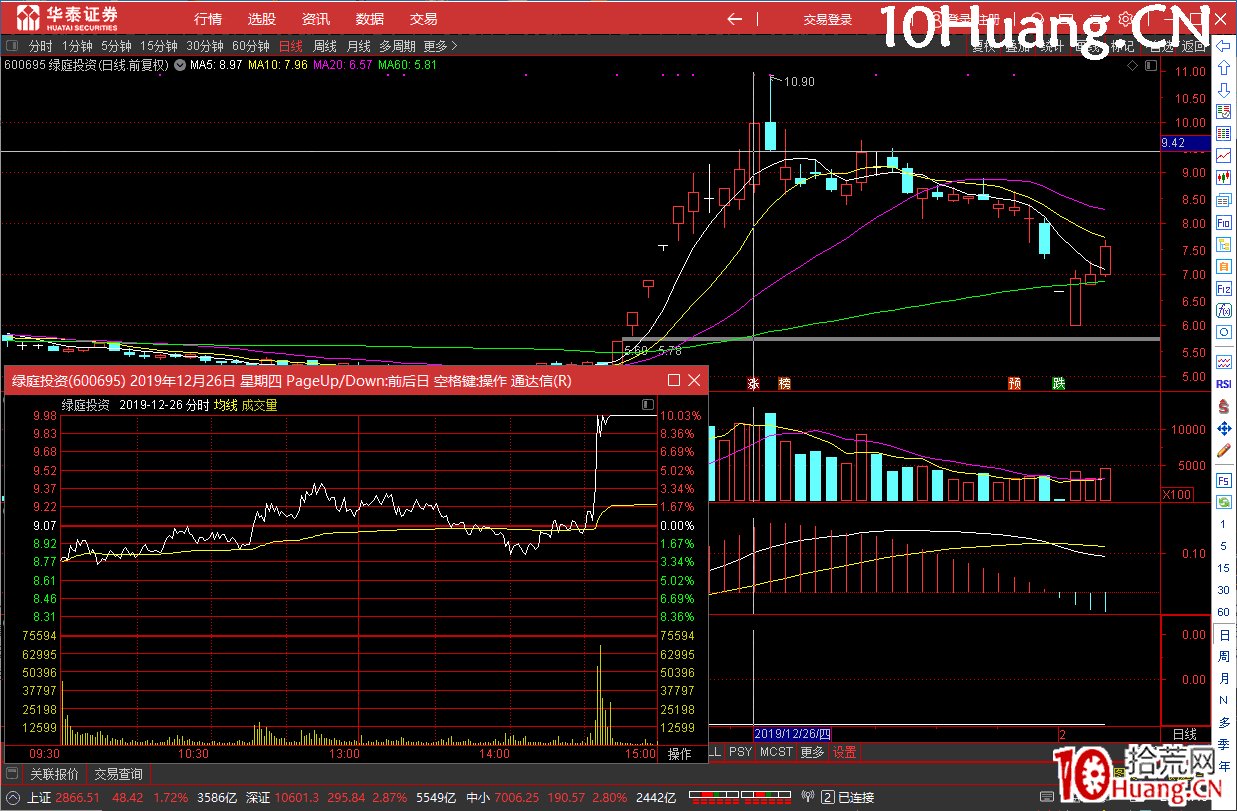Select the 周线 weekly period tab
The width and height of the screenshot is (1237, 811).
pyautogui.click(x=325, y=46)
